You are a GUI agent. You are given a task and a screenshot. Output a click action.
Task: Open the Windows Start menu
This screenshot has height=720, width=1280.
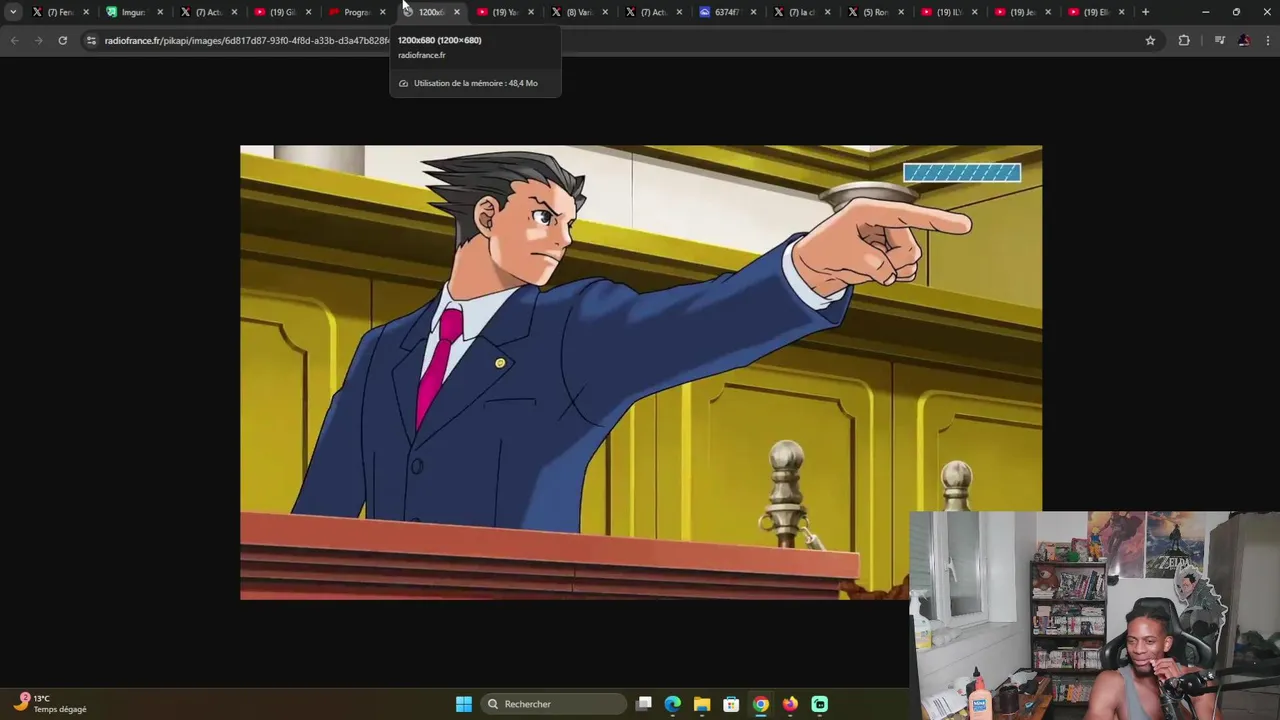click(464, 704)
